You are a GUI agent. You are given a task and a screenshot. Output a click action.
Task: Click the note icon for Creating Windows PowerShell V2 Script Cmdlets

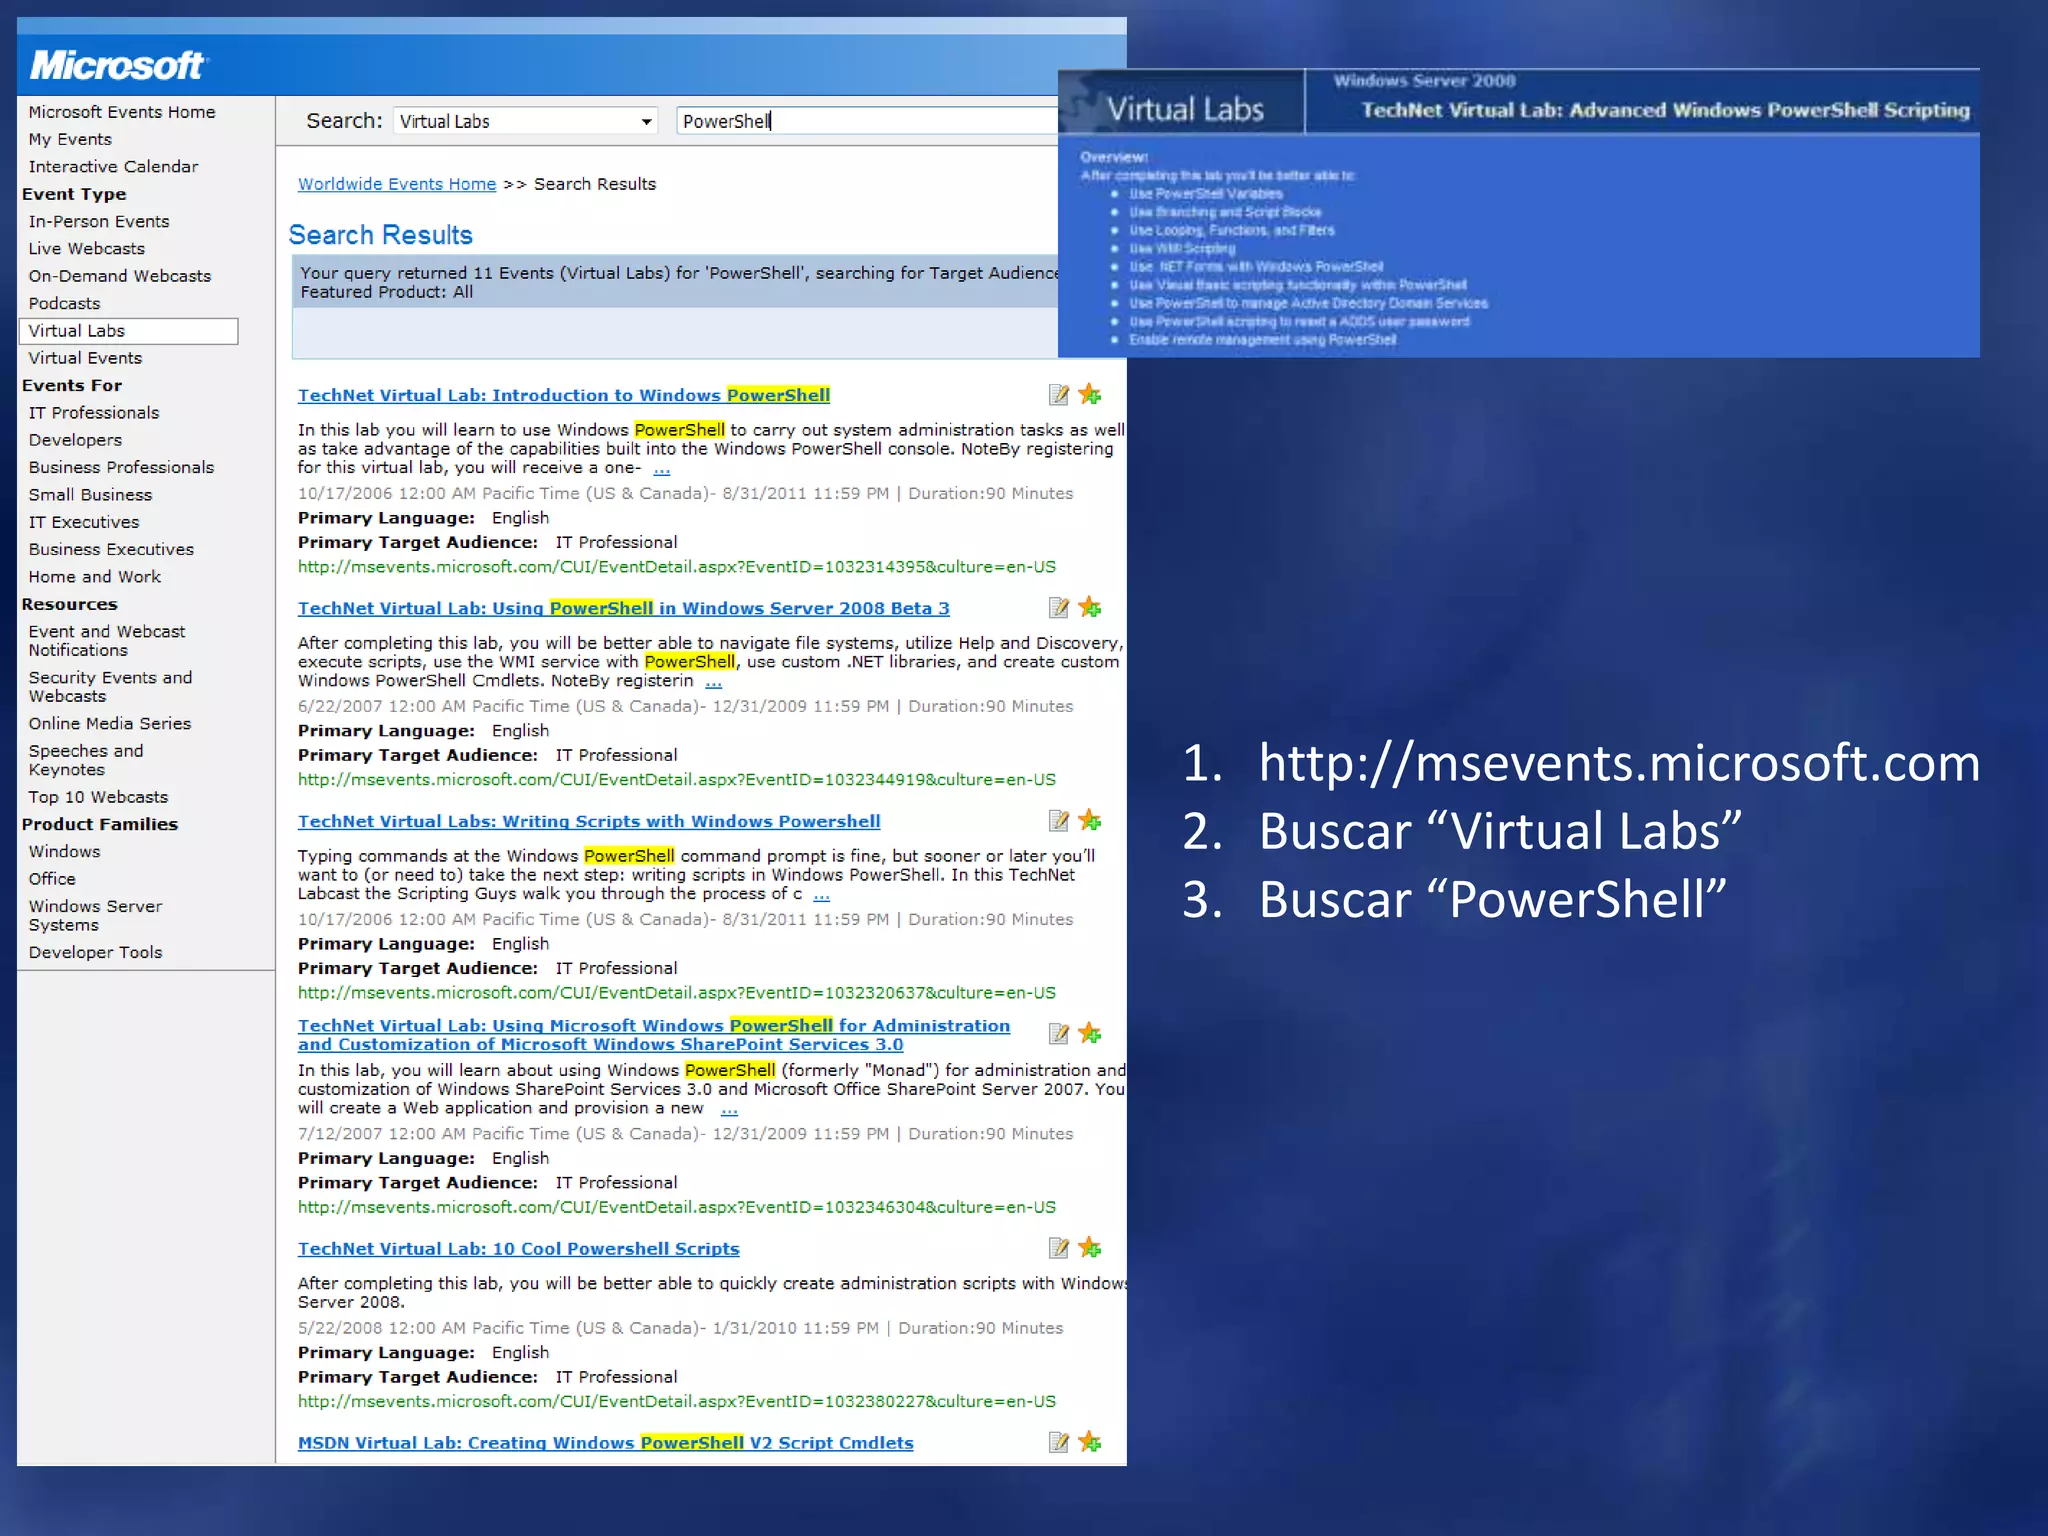[1059, 1442]
